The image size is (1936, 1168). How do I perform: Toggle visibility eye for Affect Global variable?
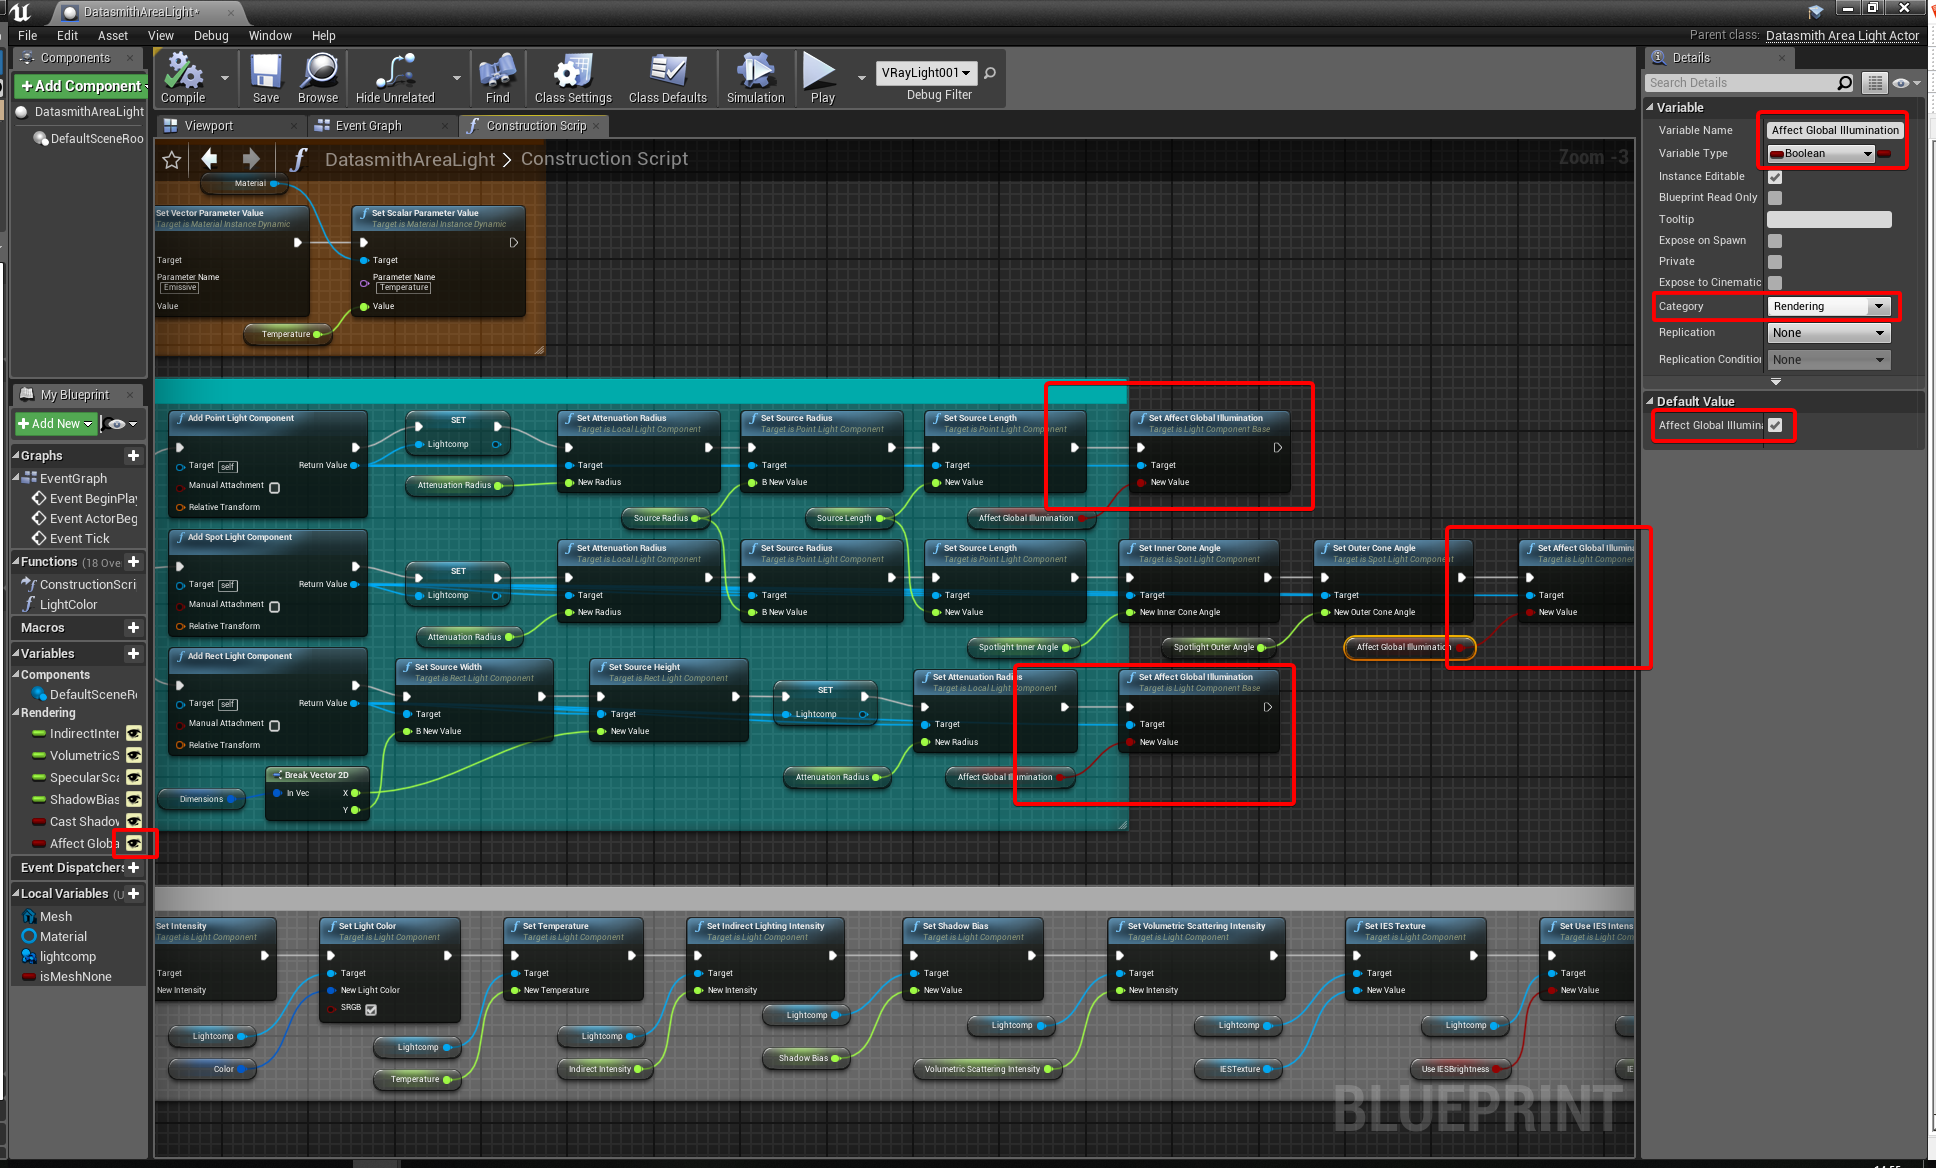coord(134,843)
